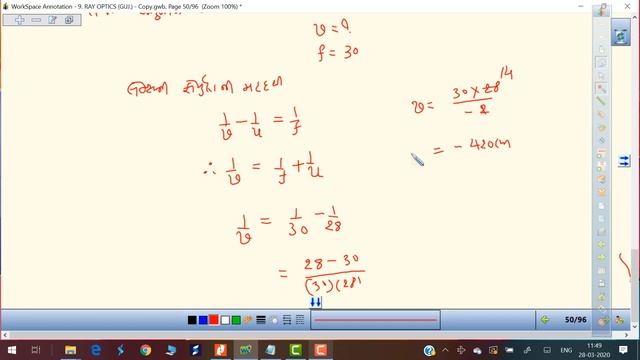Open the toolbar menu icon at top of right toolbar
This screenshot has height=360, width=640.
pyautogui.click(x=602, y=10)
